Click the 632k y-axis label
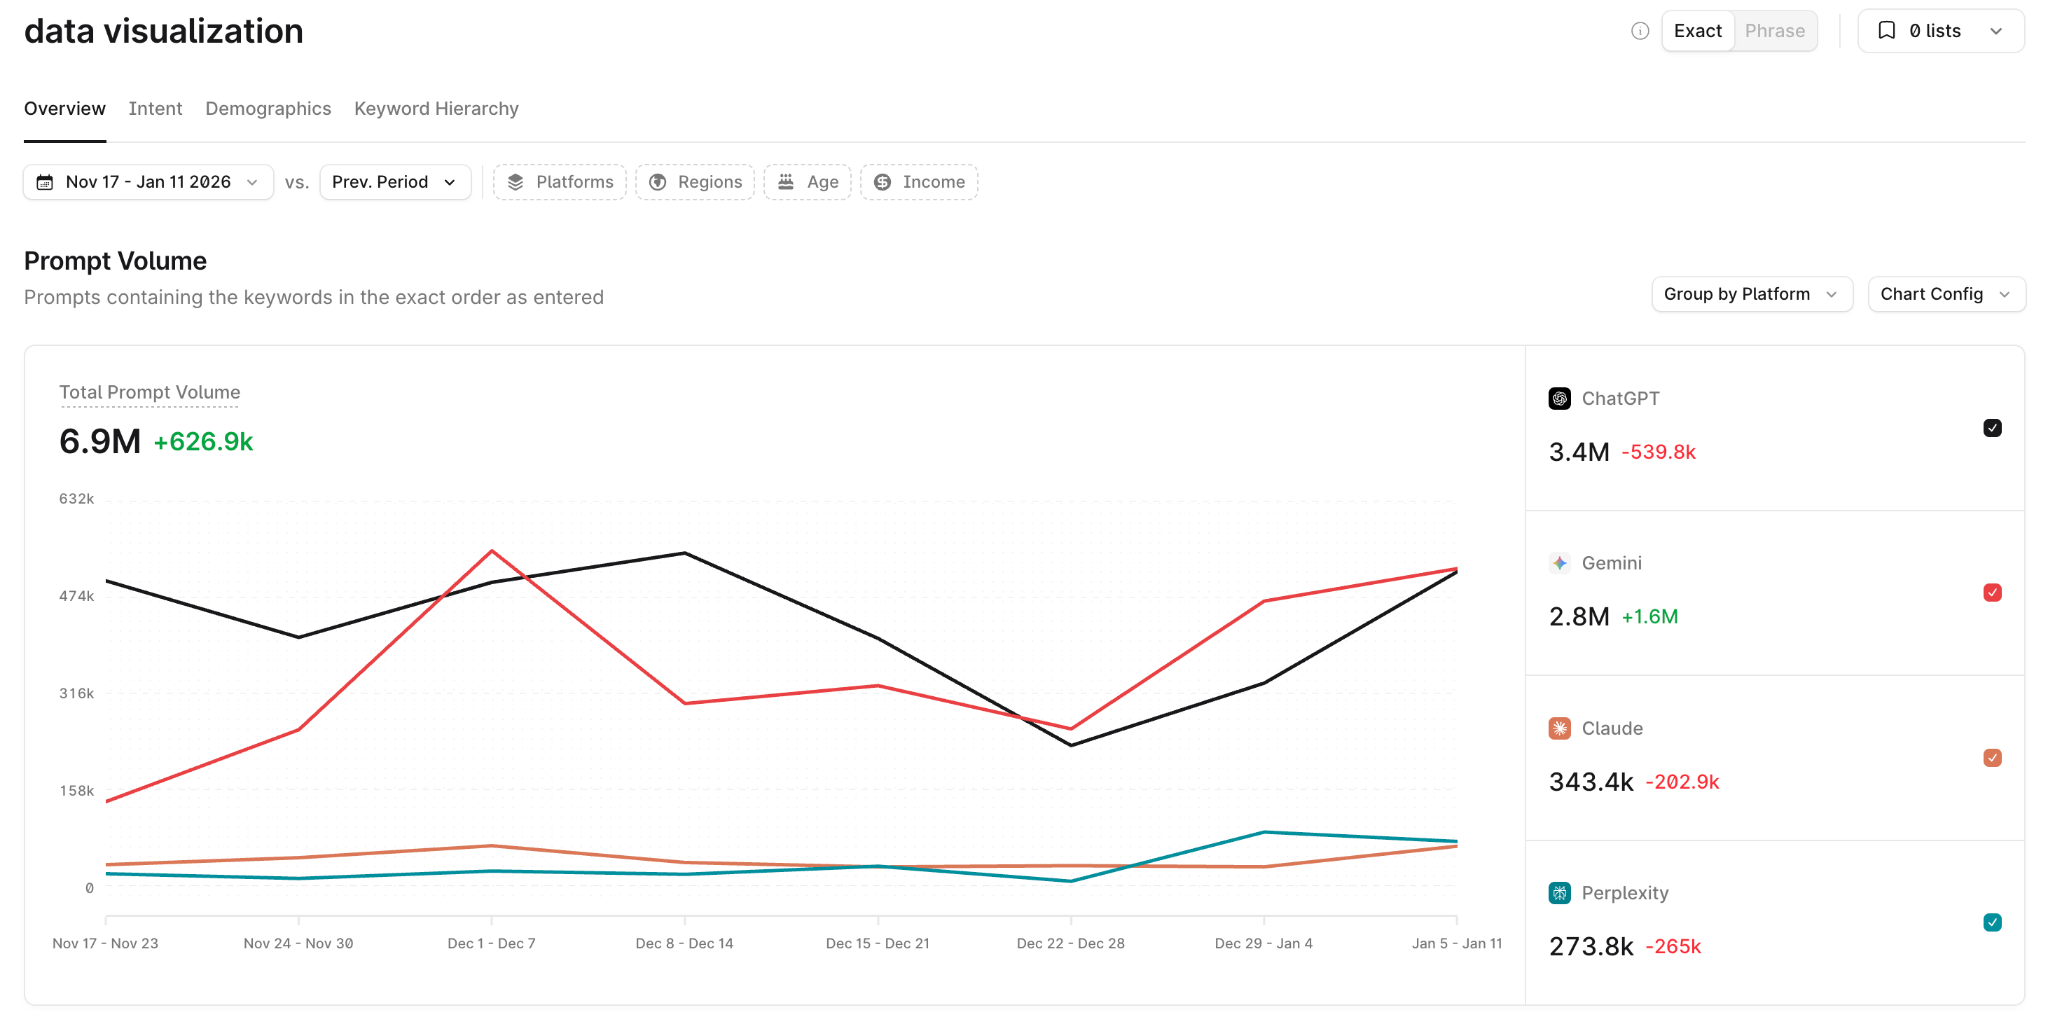 click(76, 499)
